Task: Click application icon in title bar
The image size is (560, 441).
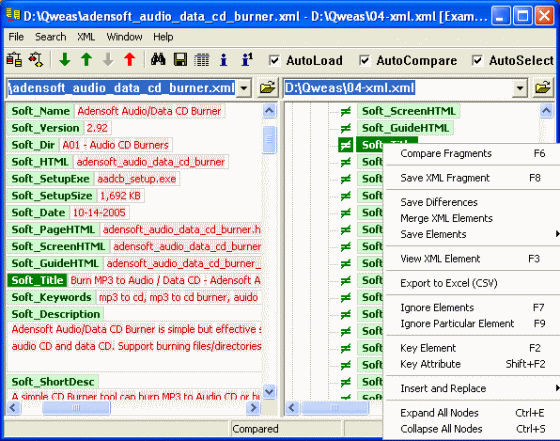Action: [13, 14]
